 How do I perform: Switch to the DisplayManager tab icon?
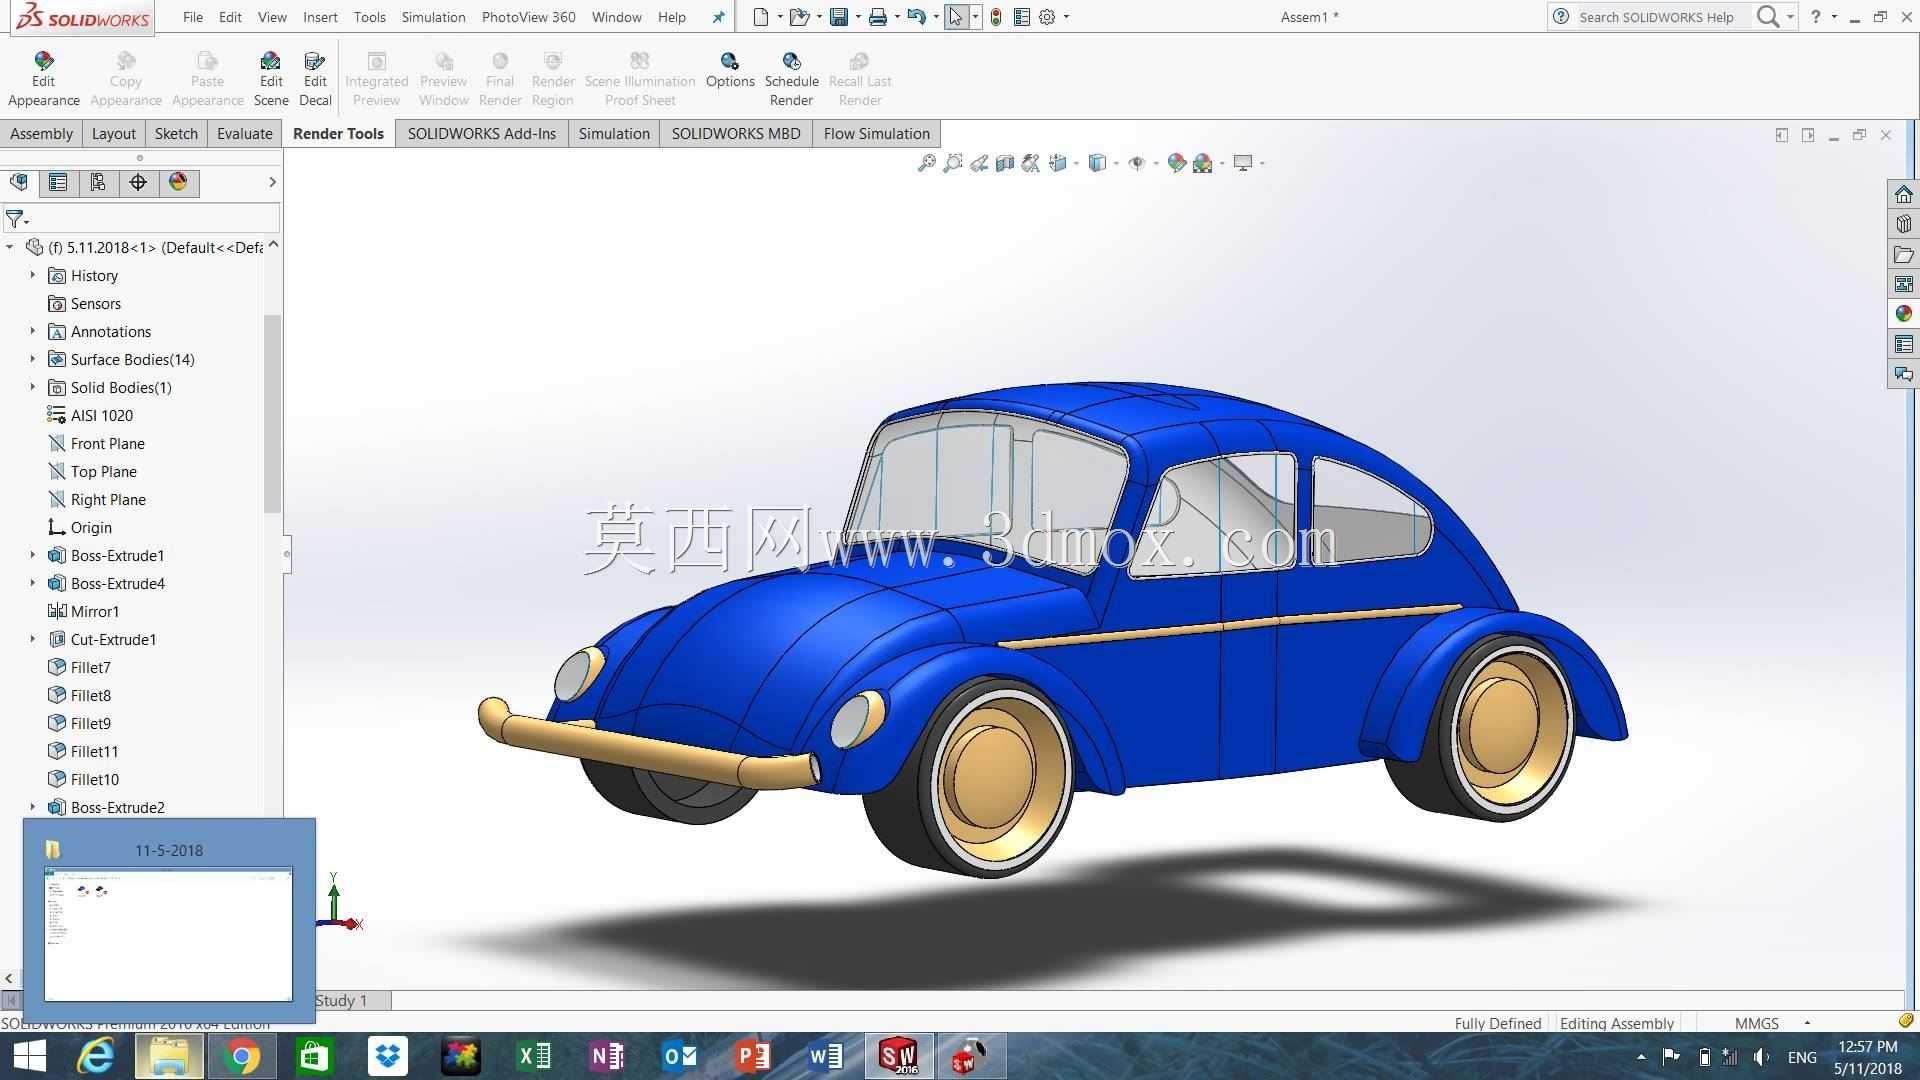click(x=178, y=182)
